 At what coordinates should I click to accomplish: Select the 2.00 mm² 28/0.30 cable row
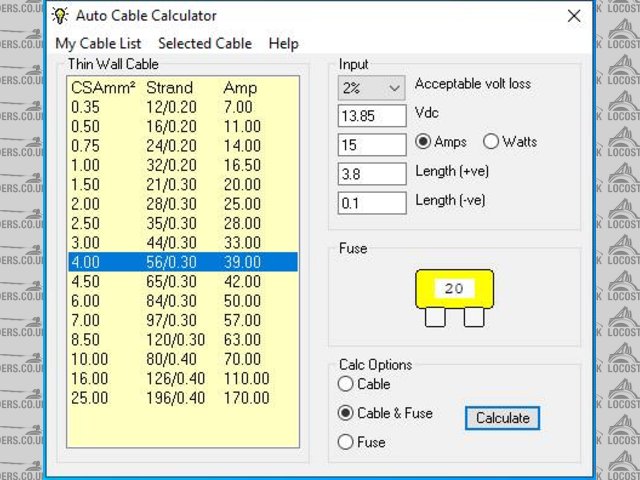point(183,204)
